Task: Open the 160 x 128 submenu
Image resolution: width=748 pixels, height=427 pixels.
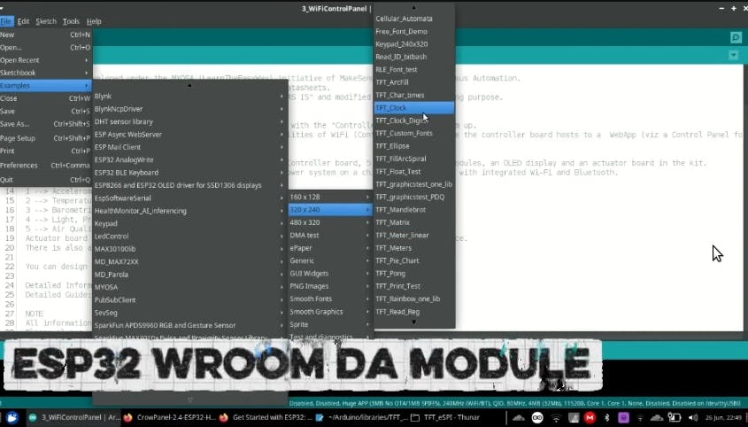Action: tap(330, 197)
